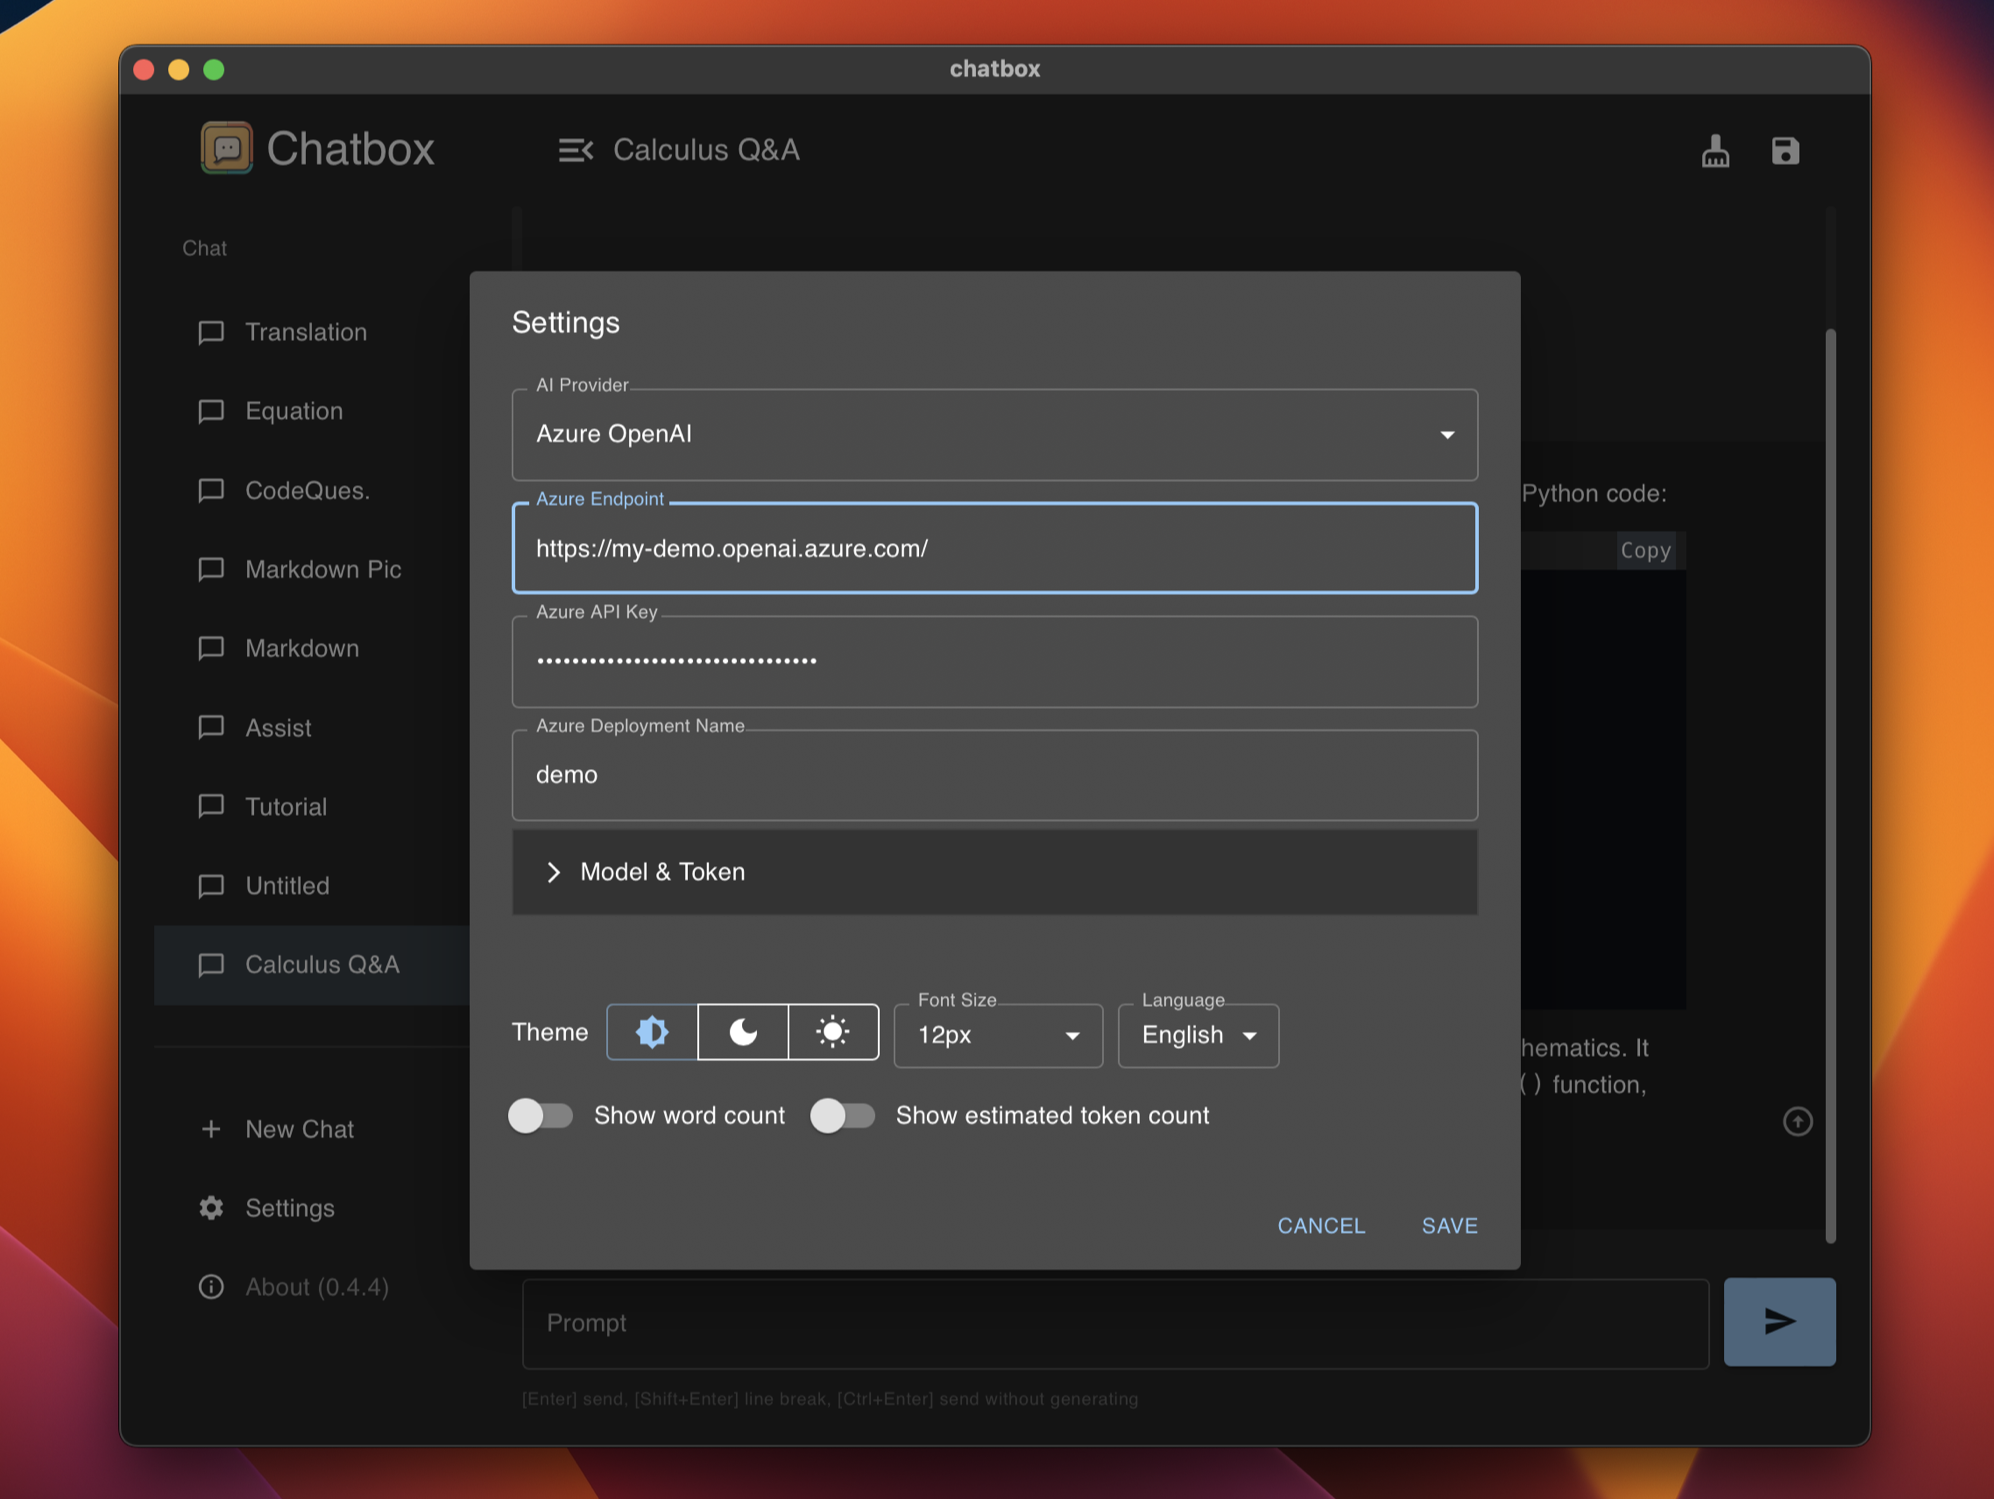1994x1499 pixels.
Task: Select the auto system theme
Action: click(652, 1031)
